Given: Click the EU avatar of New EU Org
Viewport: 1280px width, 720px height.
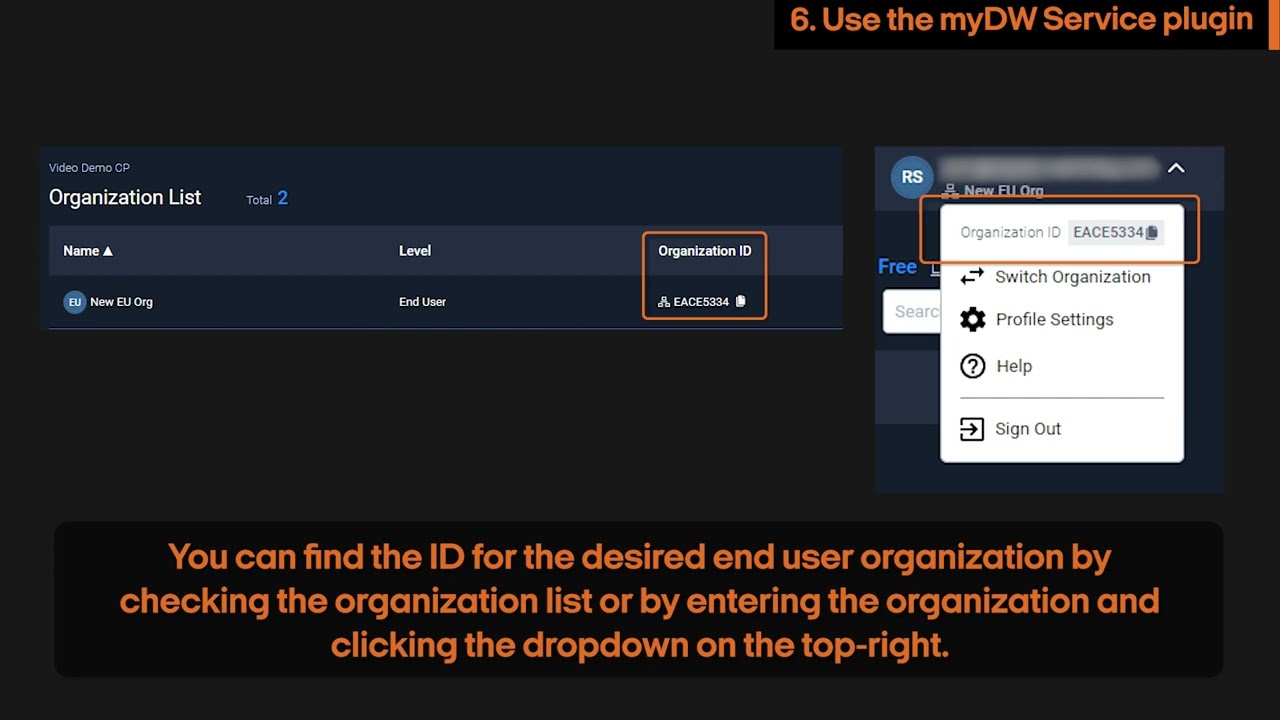Looking at the screenshot, I should (x=75, y=302).
